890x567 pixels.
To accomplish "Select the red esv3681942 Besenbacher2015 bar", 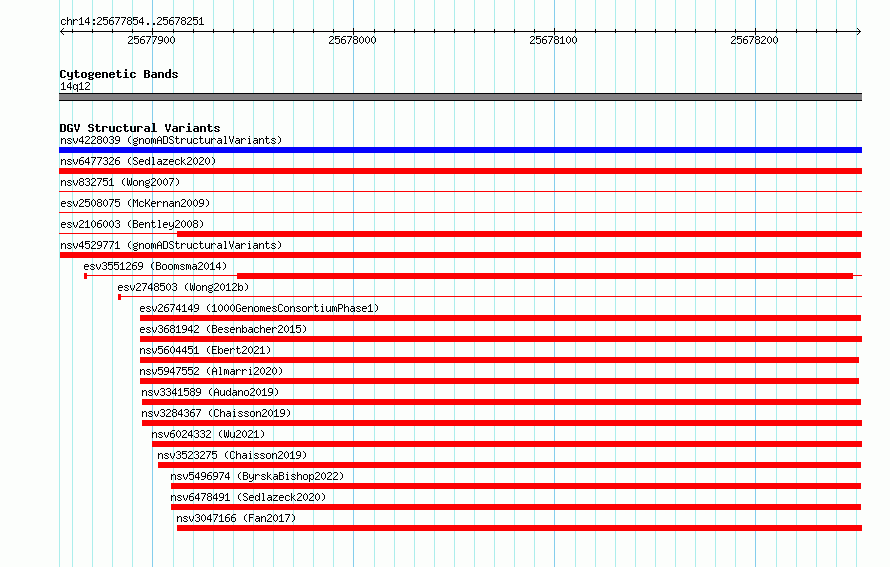I will click(x=501, y=339).
